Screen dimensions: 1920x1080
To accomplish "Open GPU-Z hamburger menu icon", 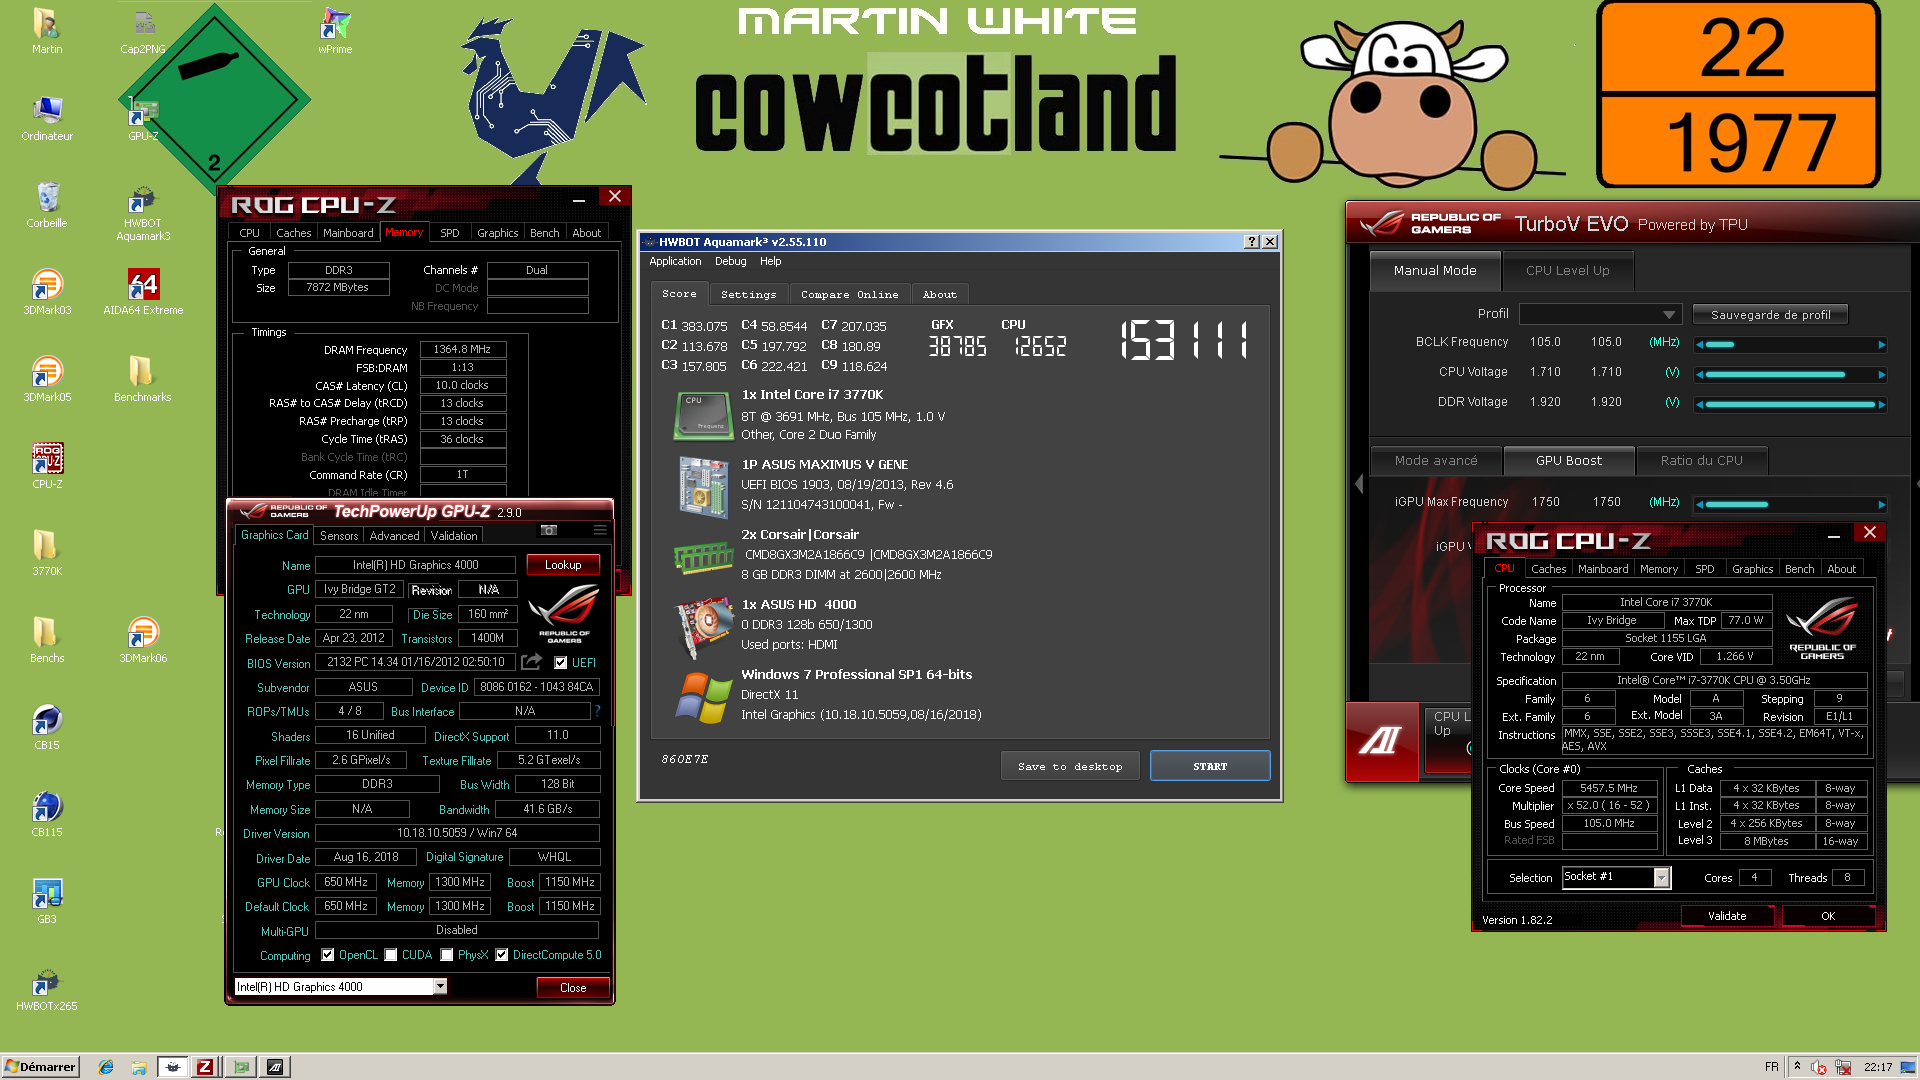I will 600,531.
